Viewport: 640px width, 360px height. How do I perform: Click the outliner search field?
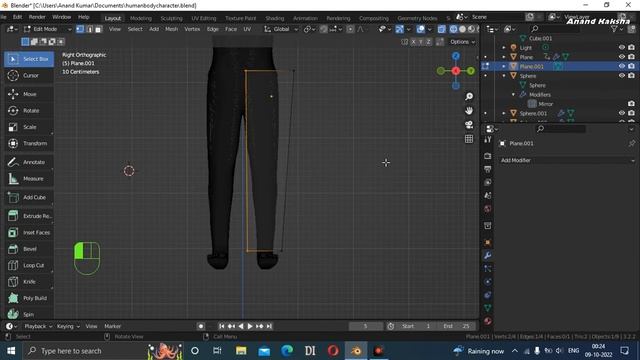pyautogui.click(x=555, y=29)
